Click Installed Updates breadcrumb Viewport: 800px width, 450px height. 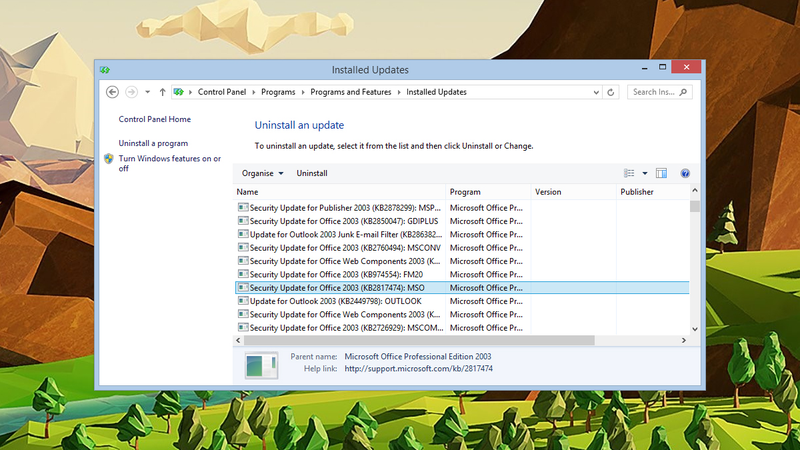pyautogui.click(x=436, y=92)
